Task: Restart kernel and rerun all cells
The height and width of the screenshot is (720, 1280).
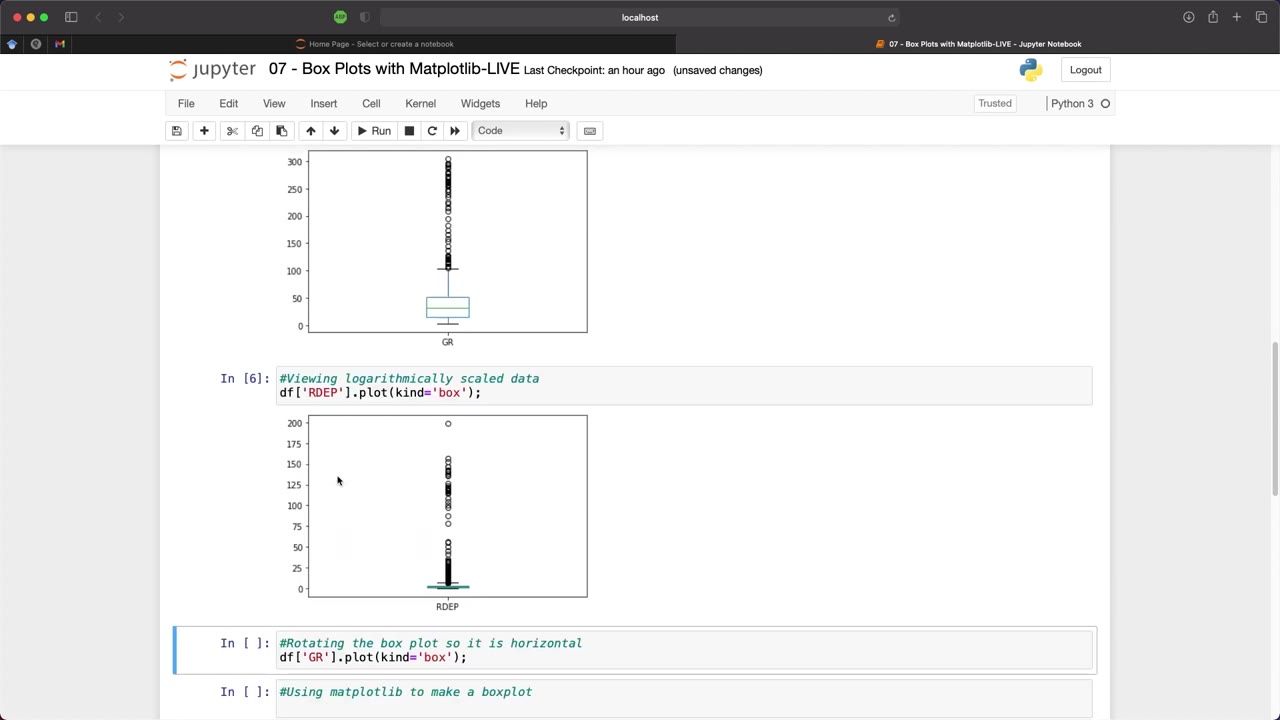Action: pos(455,131)
